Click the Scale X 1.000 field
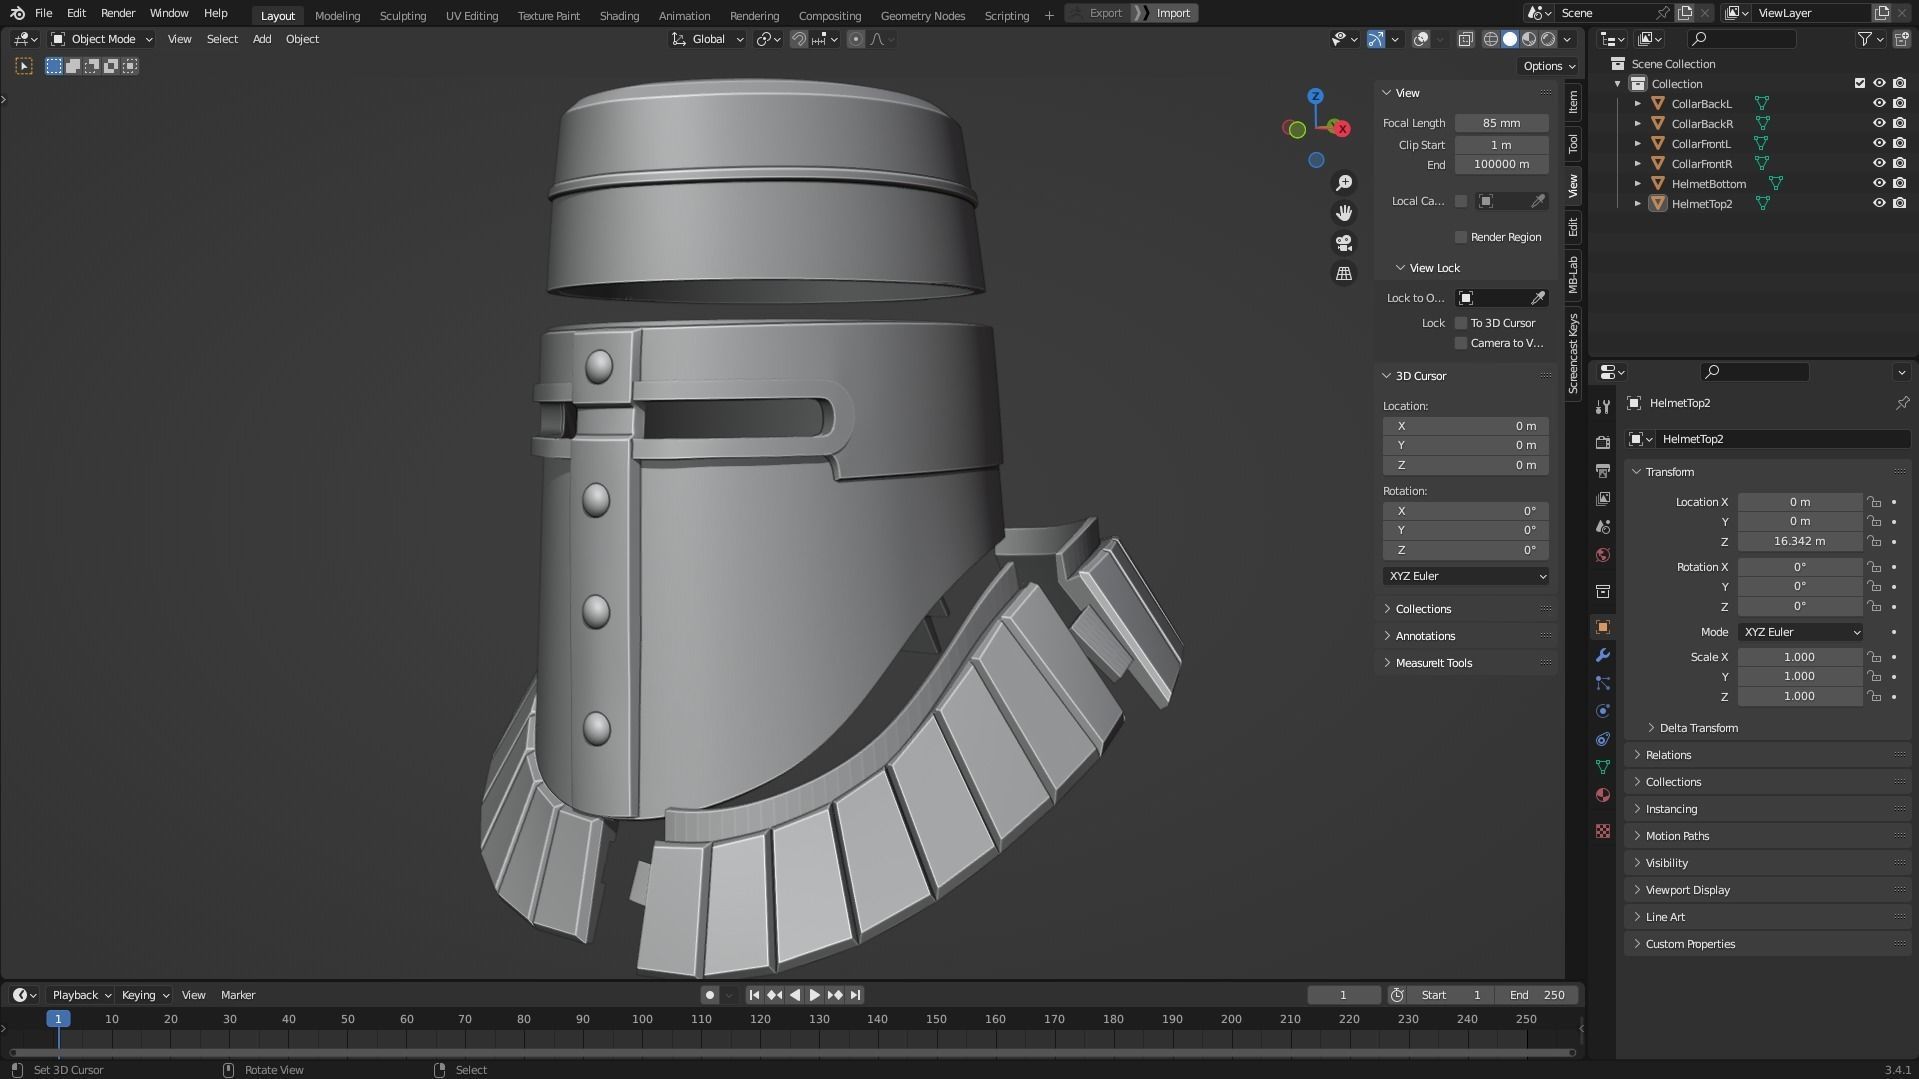Viewport: 1919px width, 1079px height. click(1799, 657)
